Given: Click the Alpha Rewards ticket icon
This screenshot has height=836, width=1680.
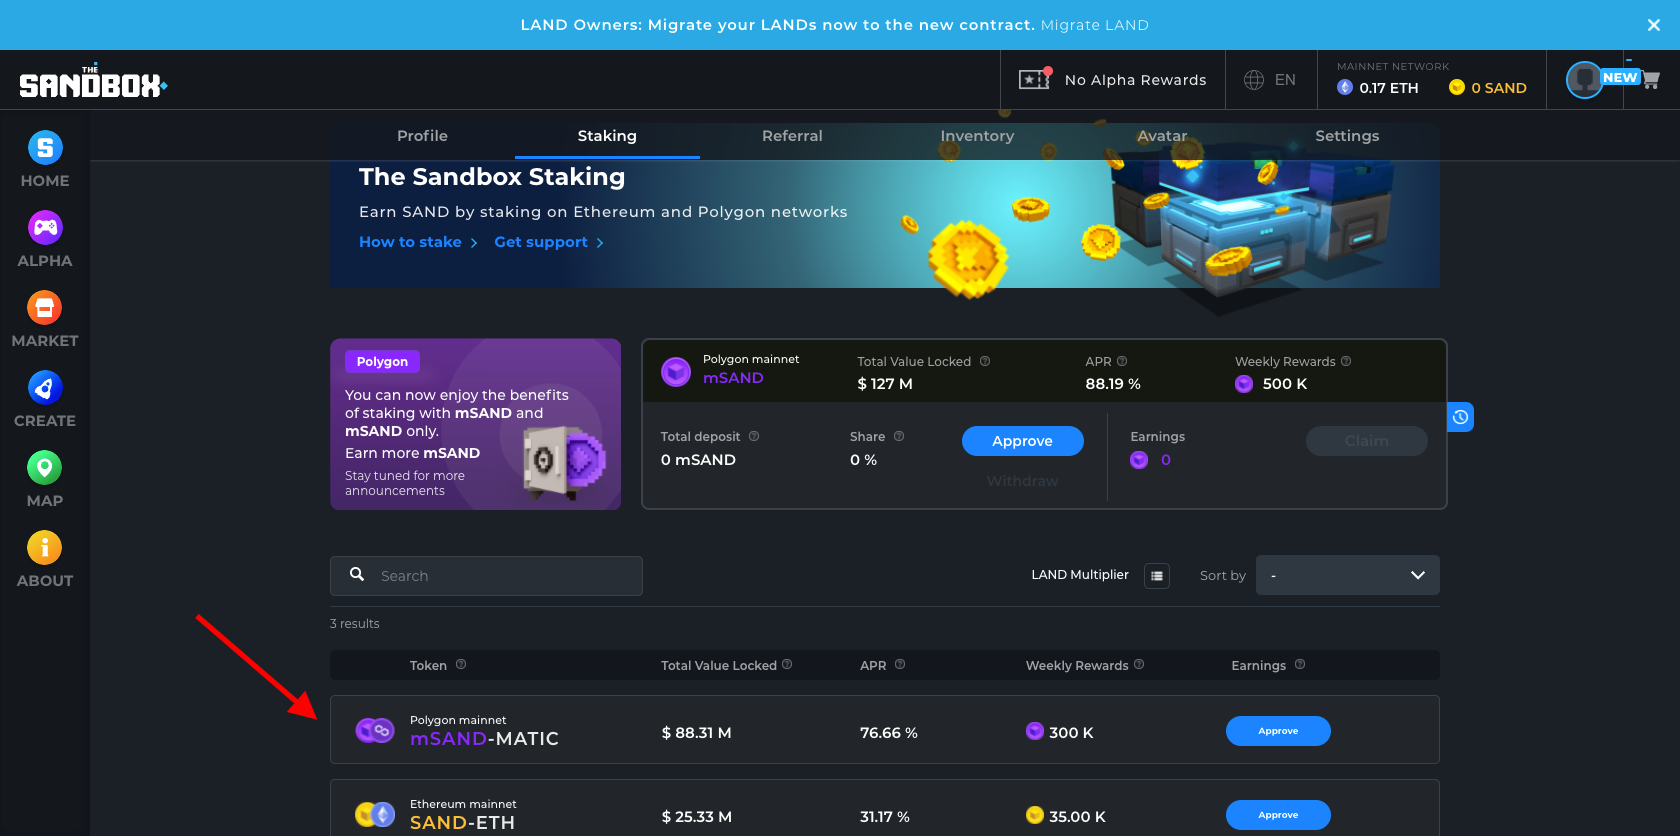Looking at the screenshot, I should [x=1034, y=78].
